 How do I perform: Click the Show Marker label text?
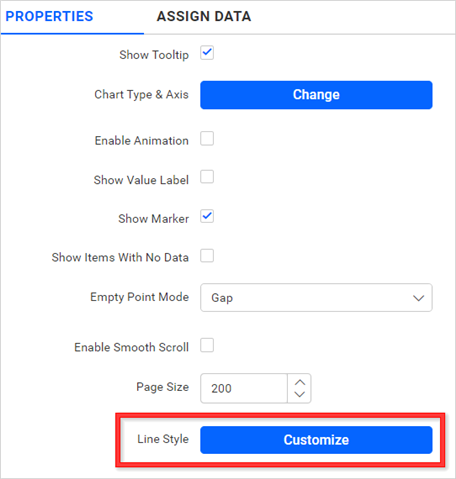[x=154, y=219]
